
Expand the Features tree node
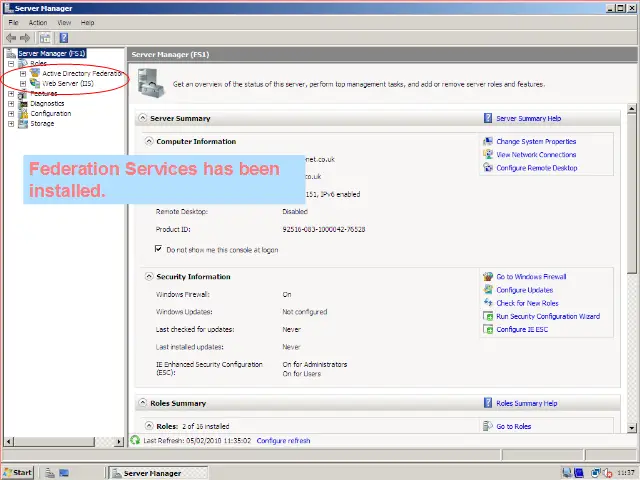coord(11,94)
